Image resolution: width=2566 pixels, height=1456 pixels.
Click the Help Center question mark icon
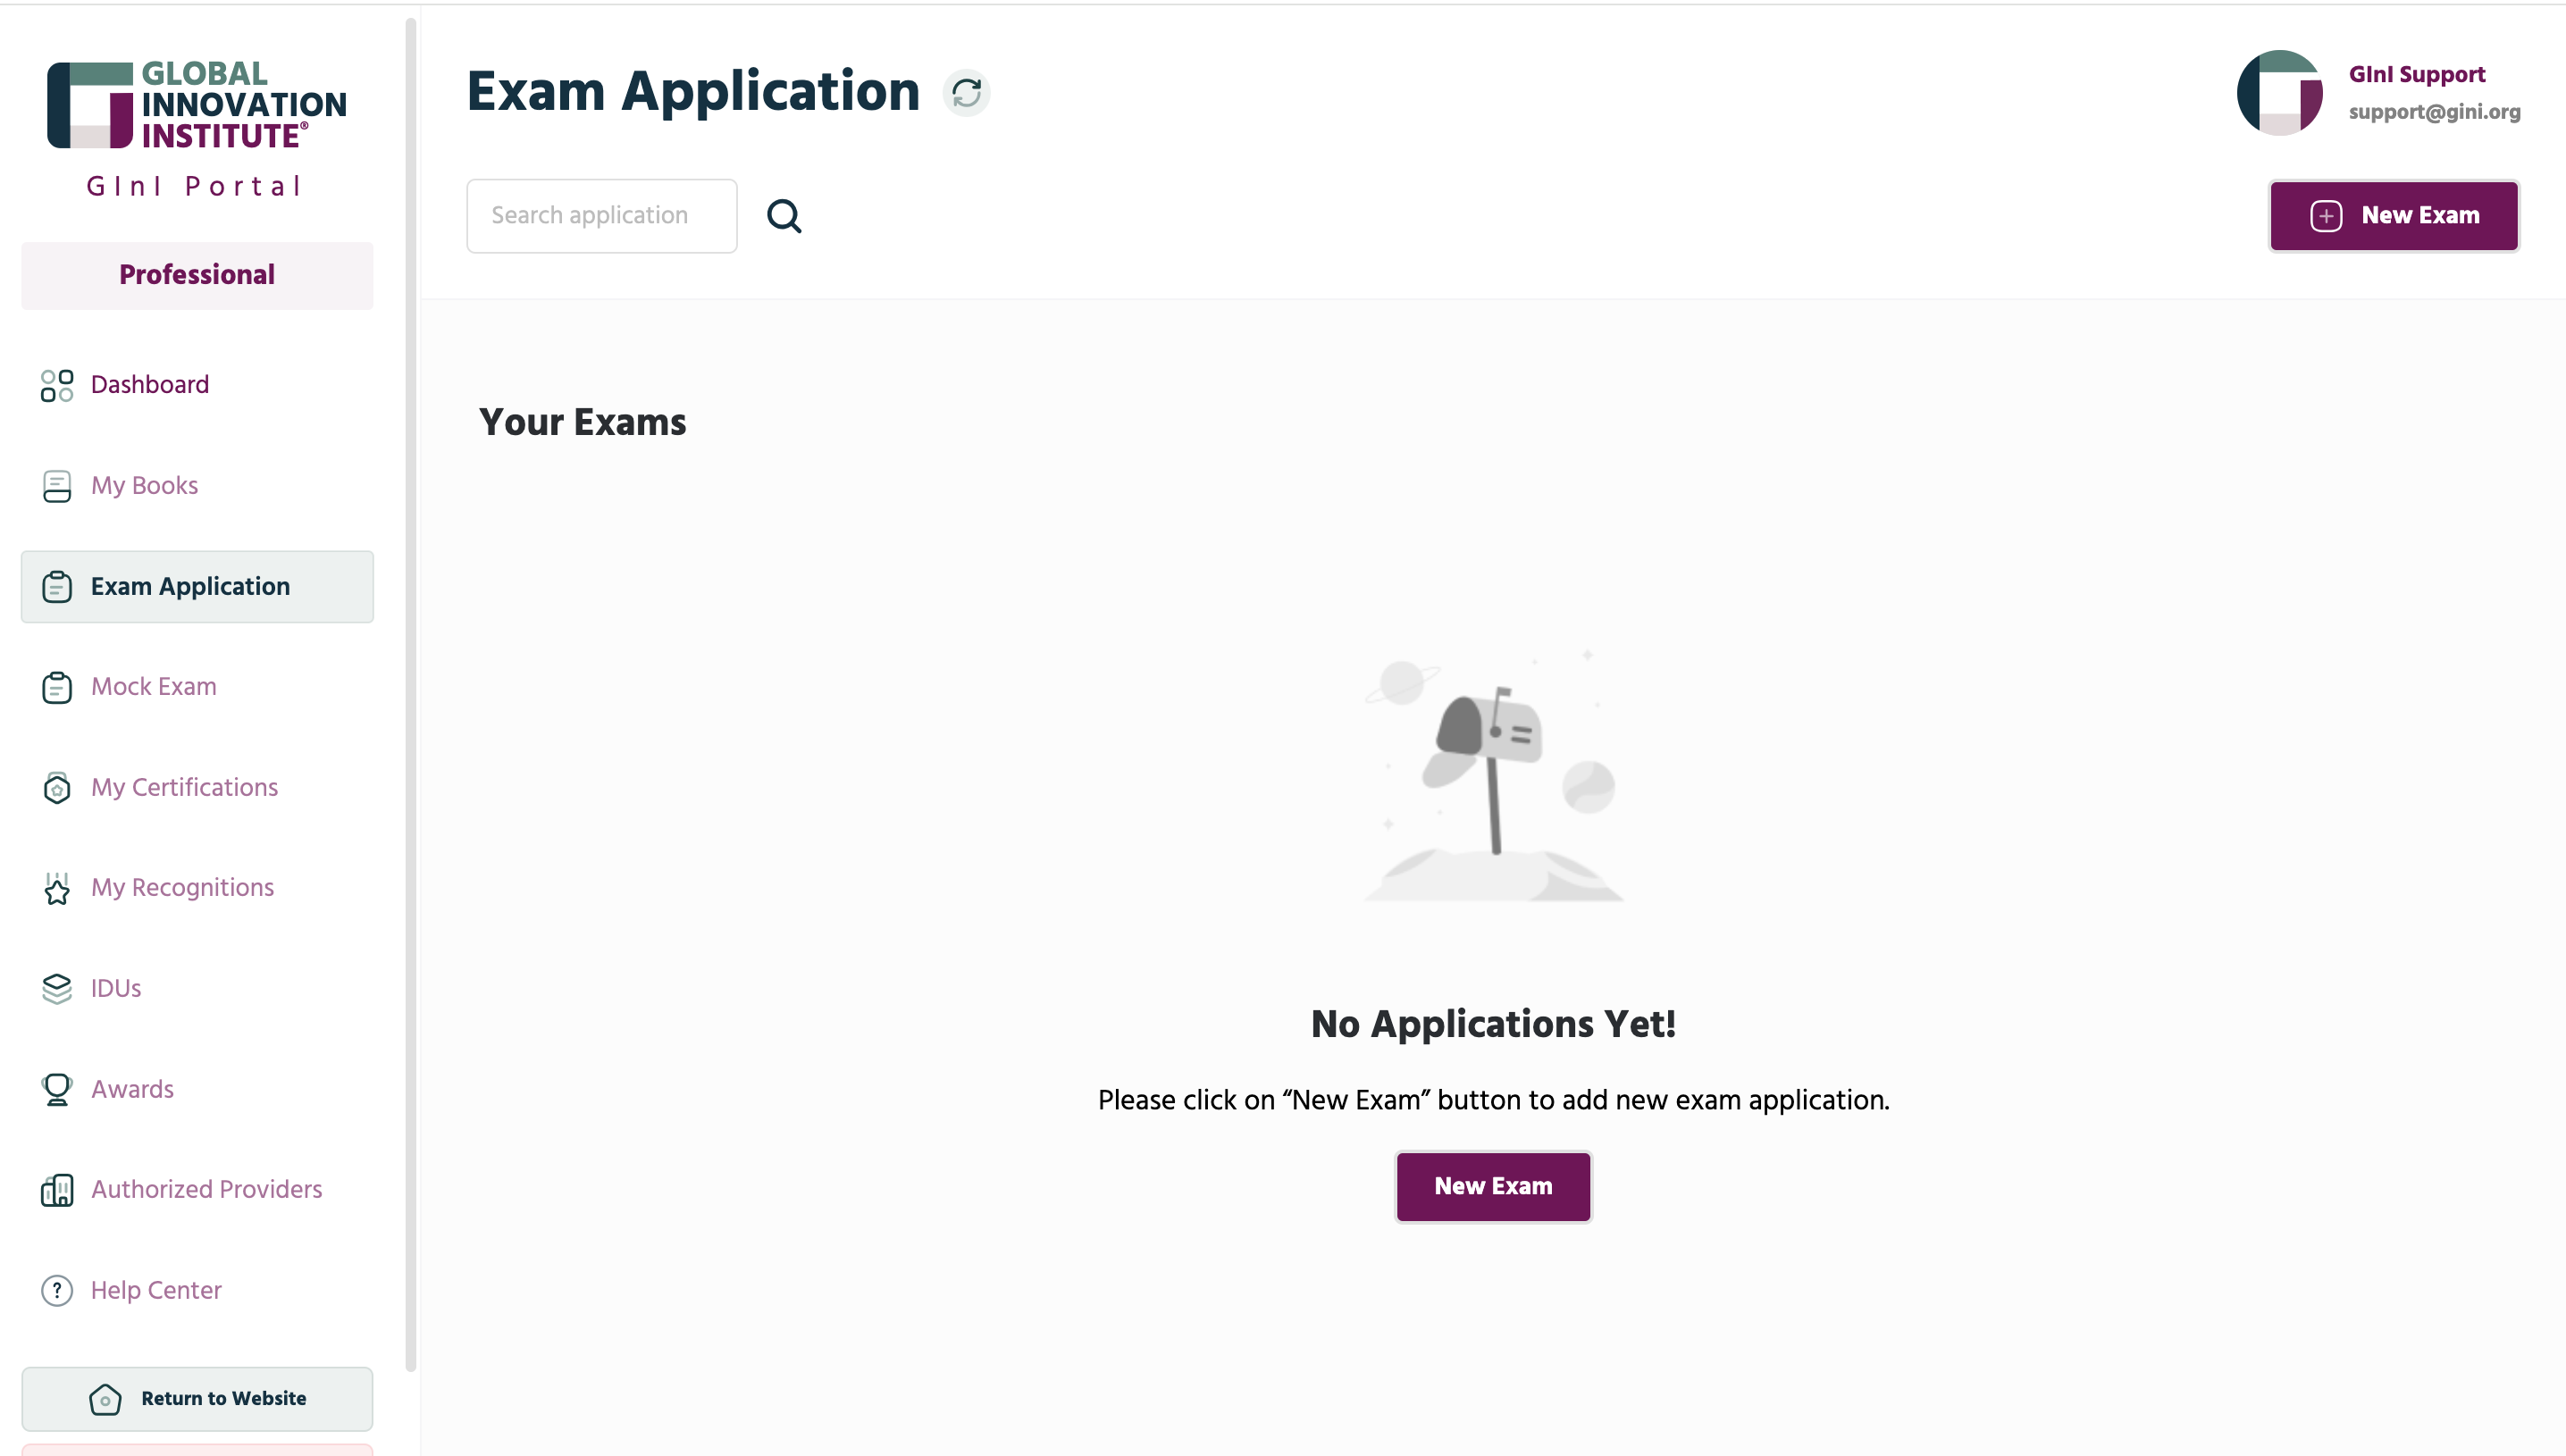point(57,1290)
